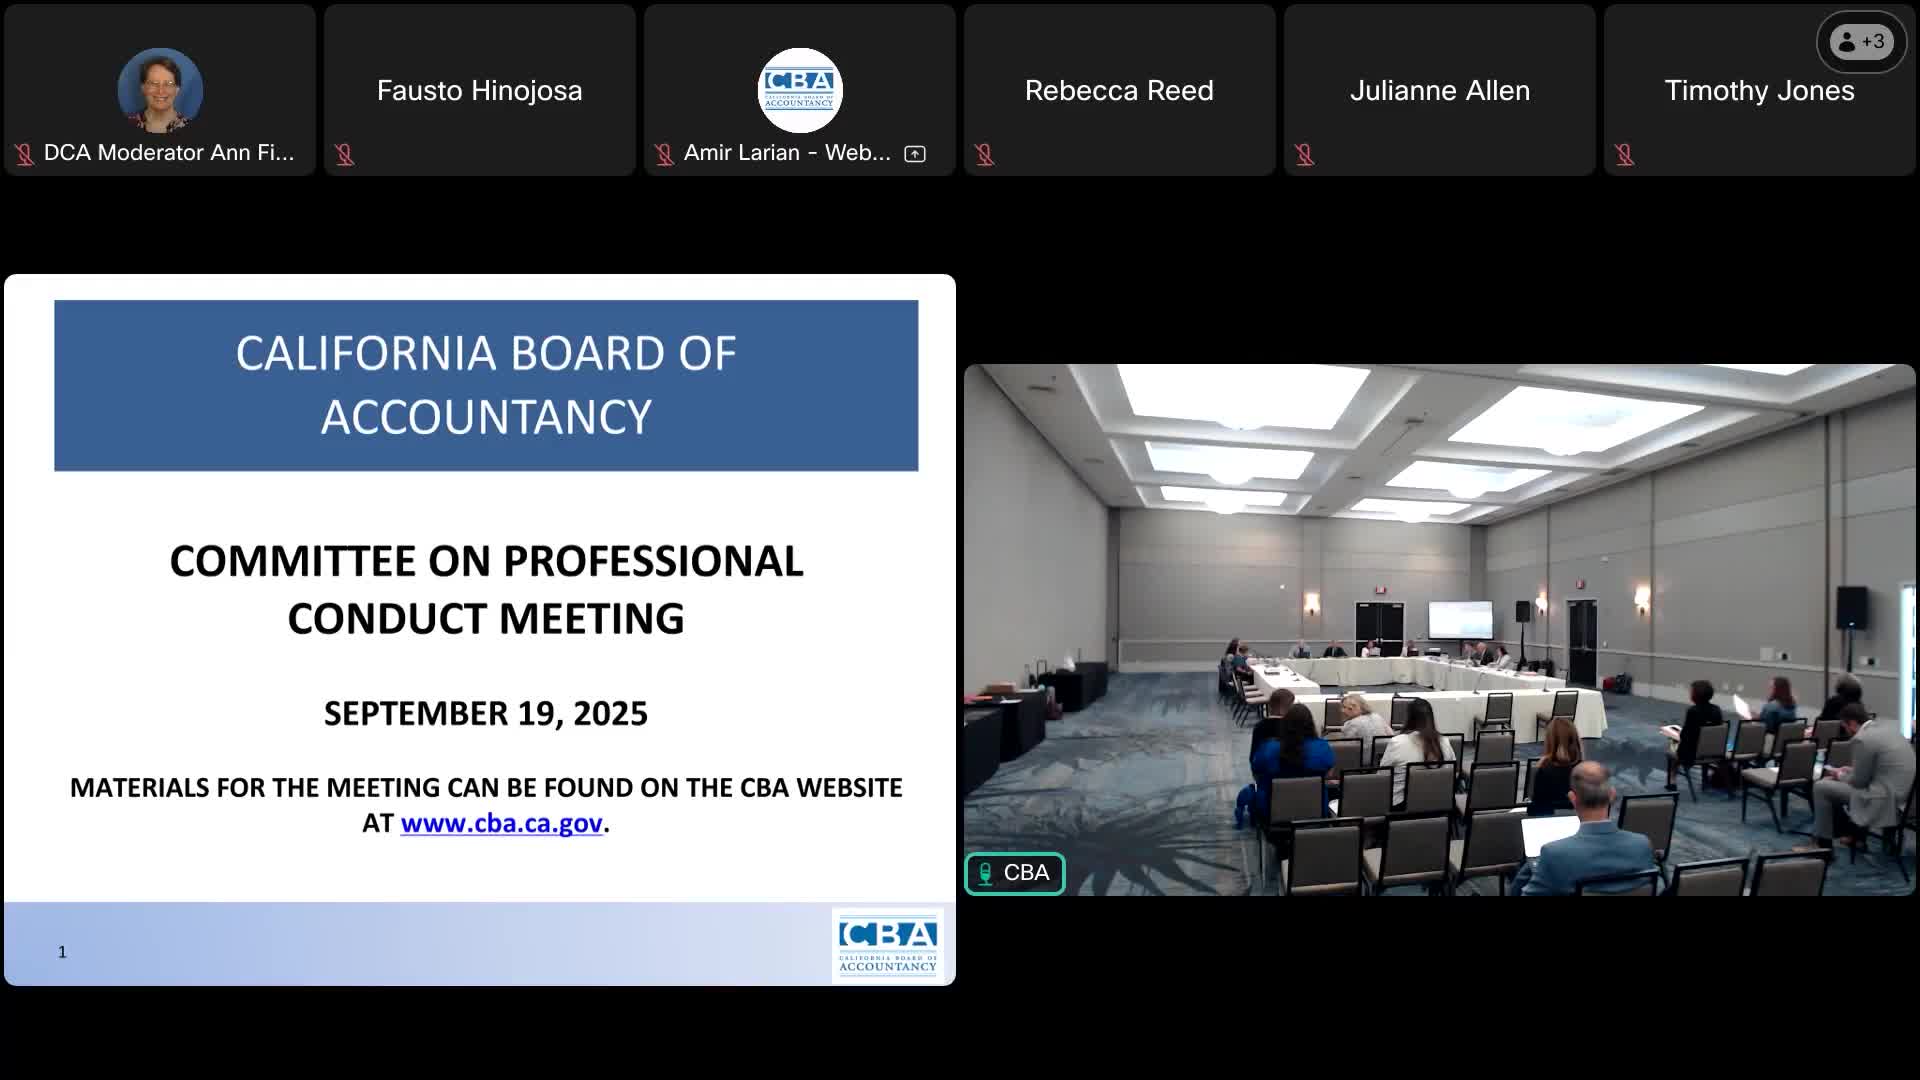Screen dimensions: 1920x1080
Task: Click the "Amir Larian - Web..." name label
Action: pyautogui.click(x=787, y=153)
